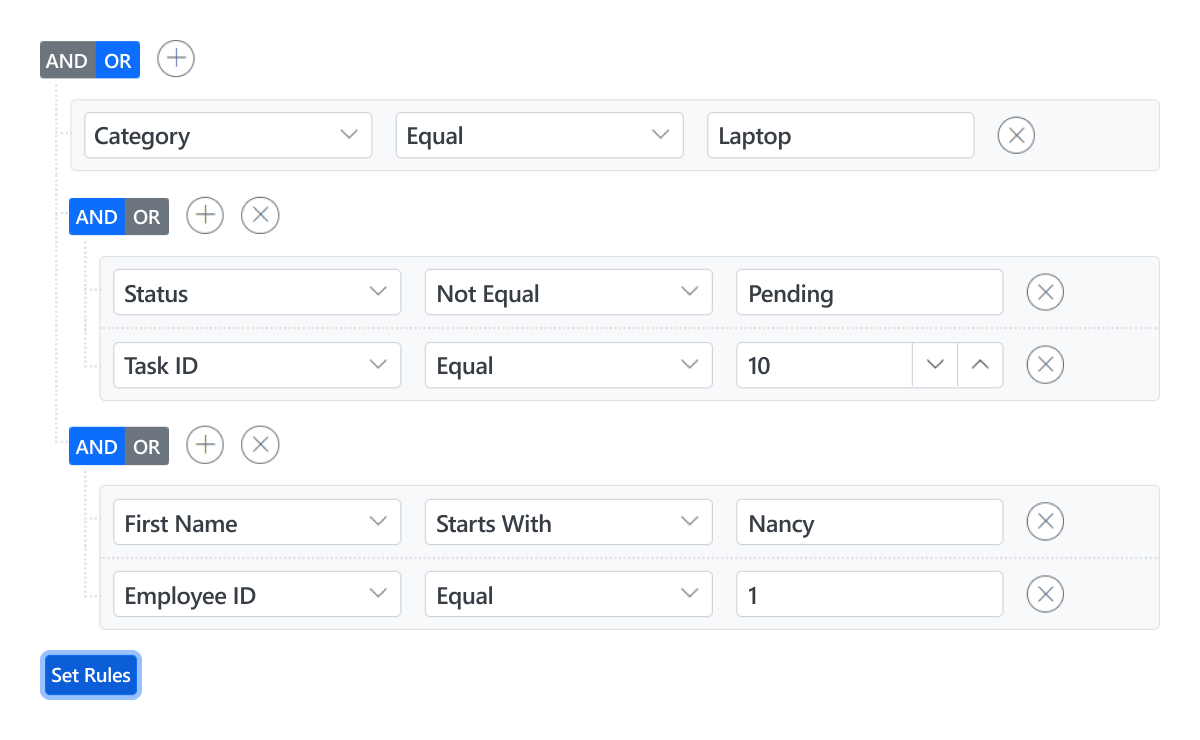Switch the top-level connector to AND
1200x740 pixels.
64,60
